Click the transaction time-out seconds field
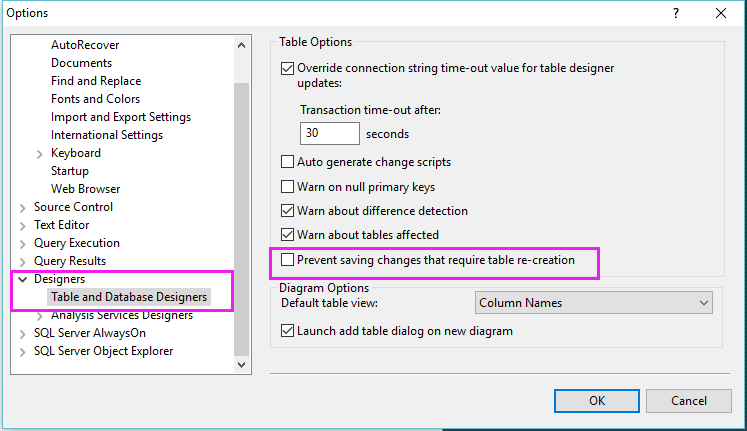The width and height of the screenshot is (747, 431). tap(329, 133)
